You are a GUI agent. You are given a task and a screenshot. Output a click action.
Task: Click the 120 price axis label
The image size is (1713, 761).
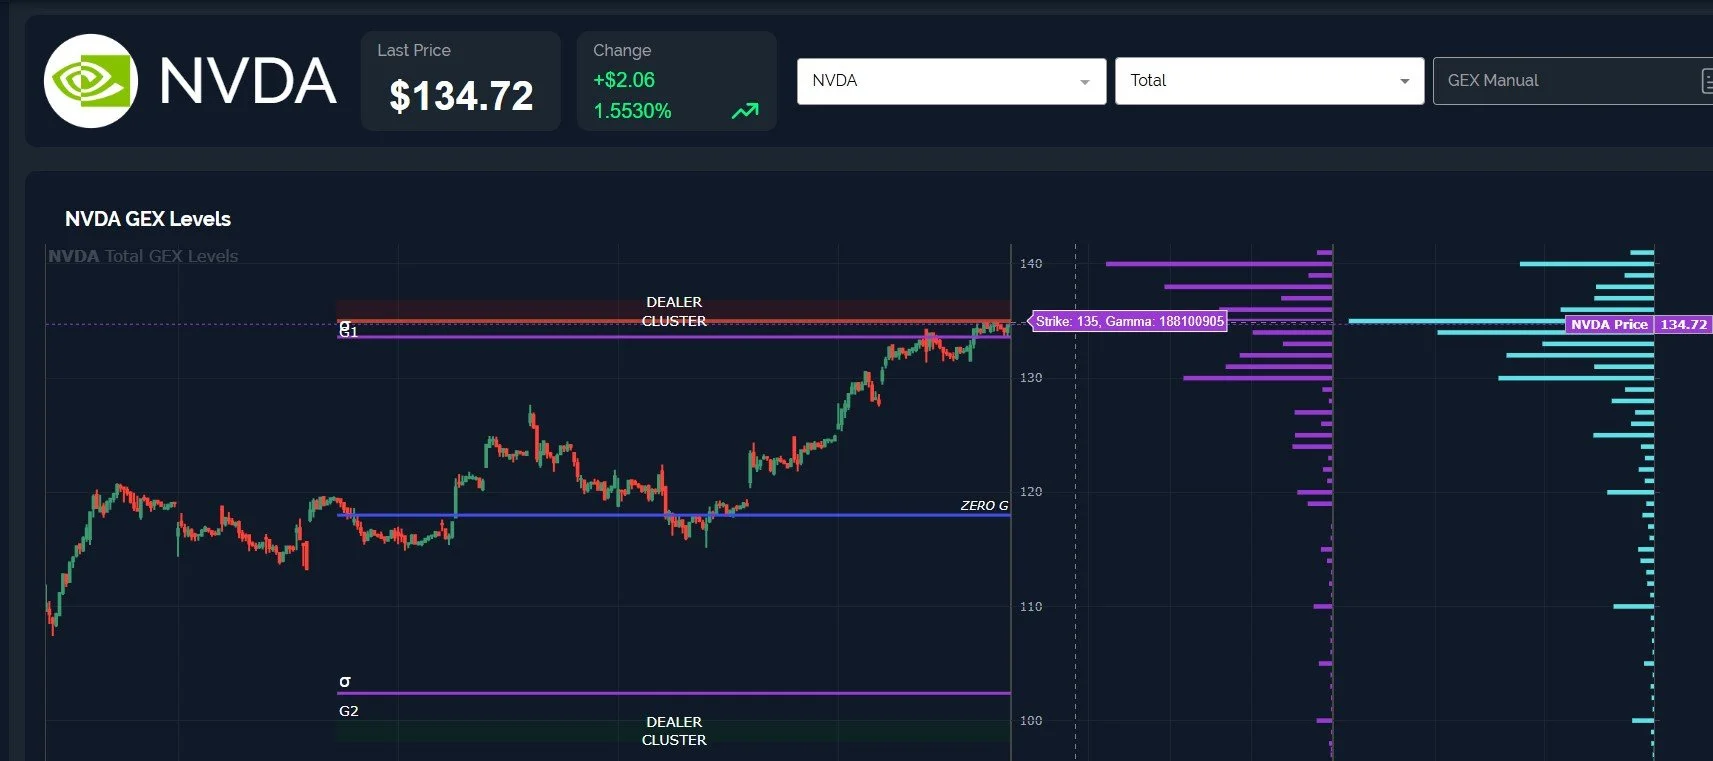pyautogui.click(x=1031, y=492)
